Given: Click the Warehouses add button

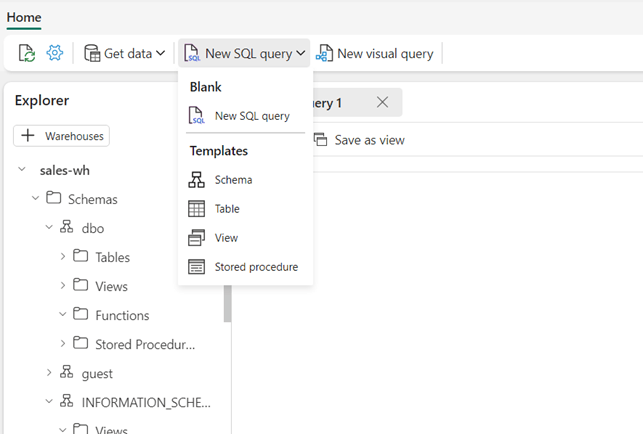Looking at the screenshot, I should pos(61,135).
